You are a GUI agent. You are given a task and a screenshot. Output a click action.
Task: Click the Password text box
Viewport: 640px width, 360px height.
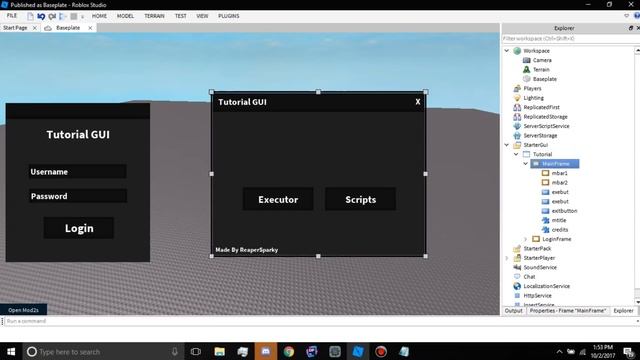click(78, 196)
